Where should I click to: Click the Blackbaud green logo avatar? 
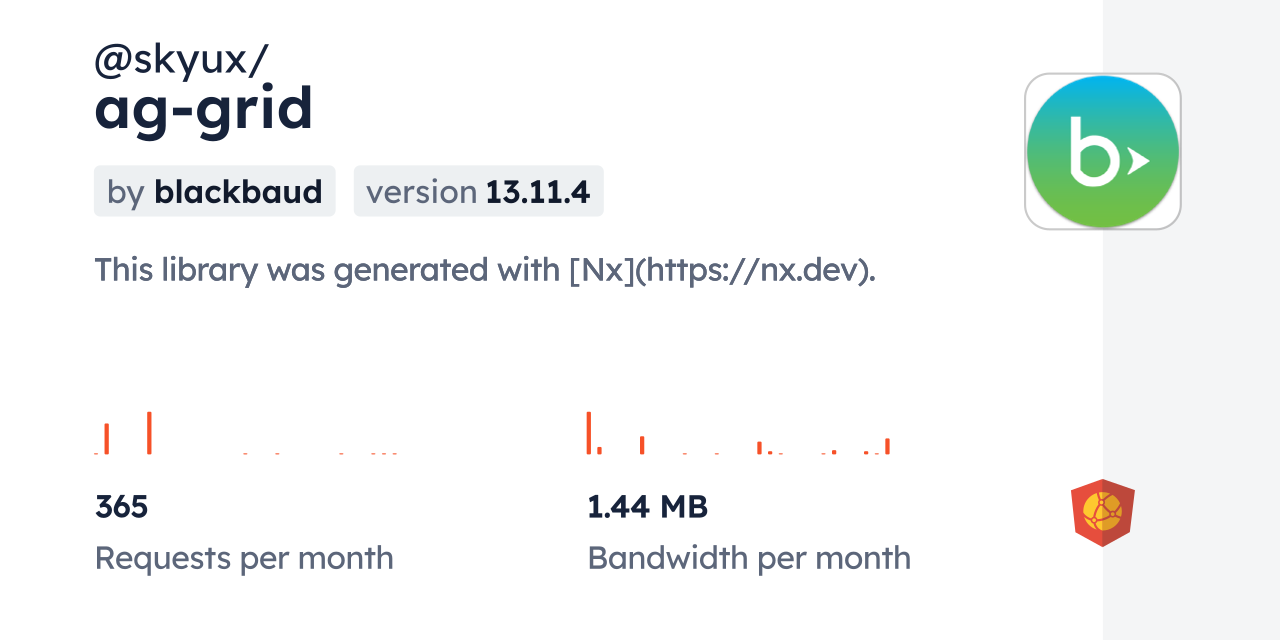coord(1103,151)
